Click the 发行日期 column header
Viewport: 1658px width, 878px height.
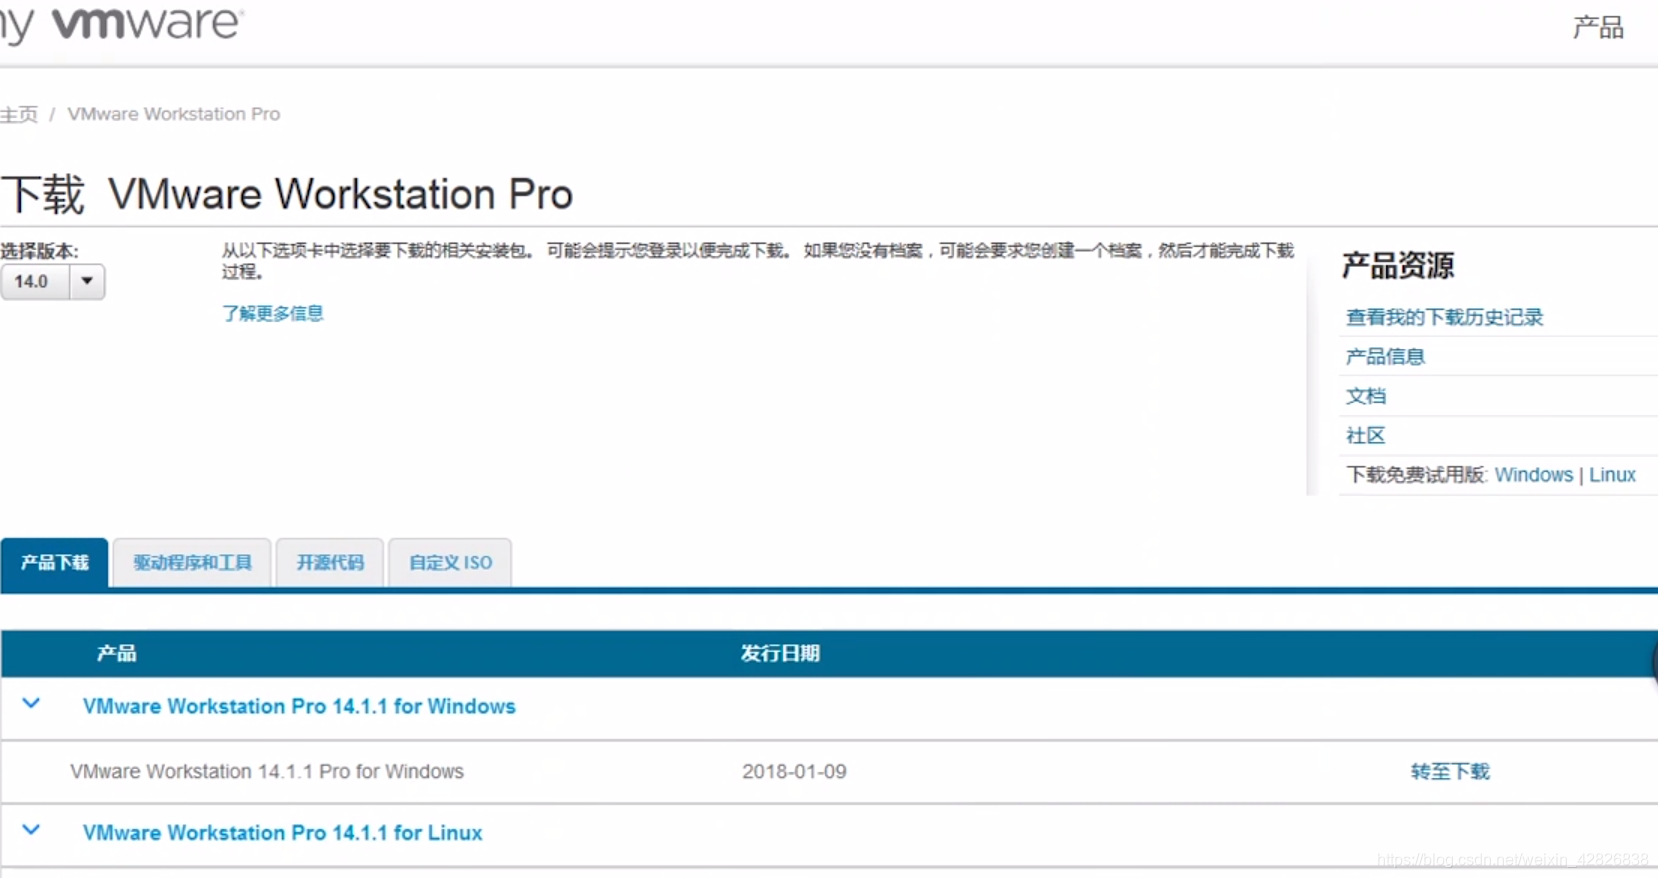point(780,653)
